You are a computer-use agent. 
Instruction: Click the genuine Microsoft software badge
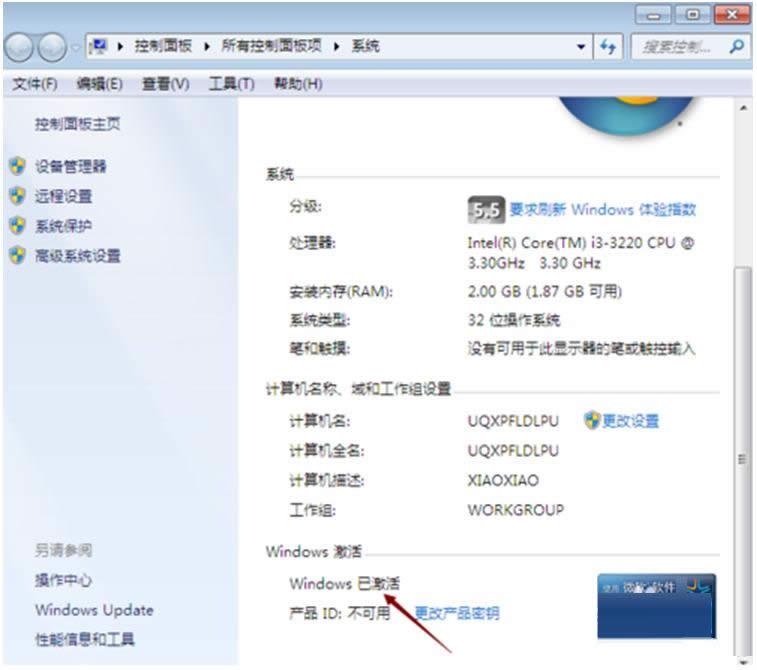coord(657,606)
